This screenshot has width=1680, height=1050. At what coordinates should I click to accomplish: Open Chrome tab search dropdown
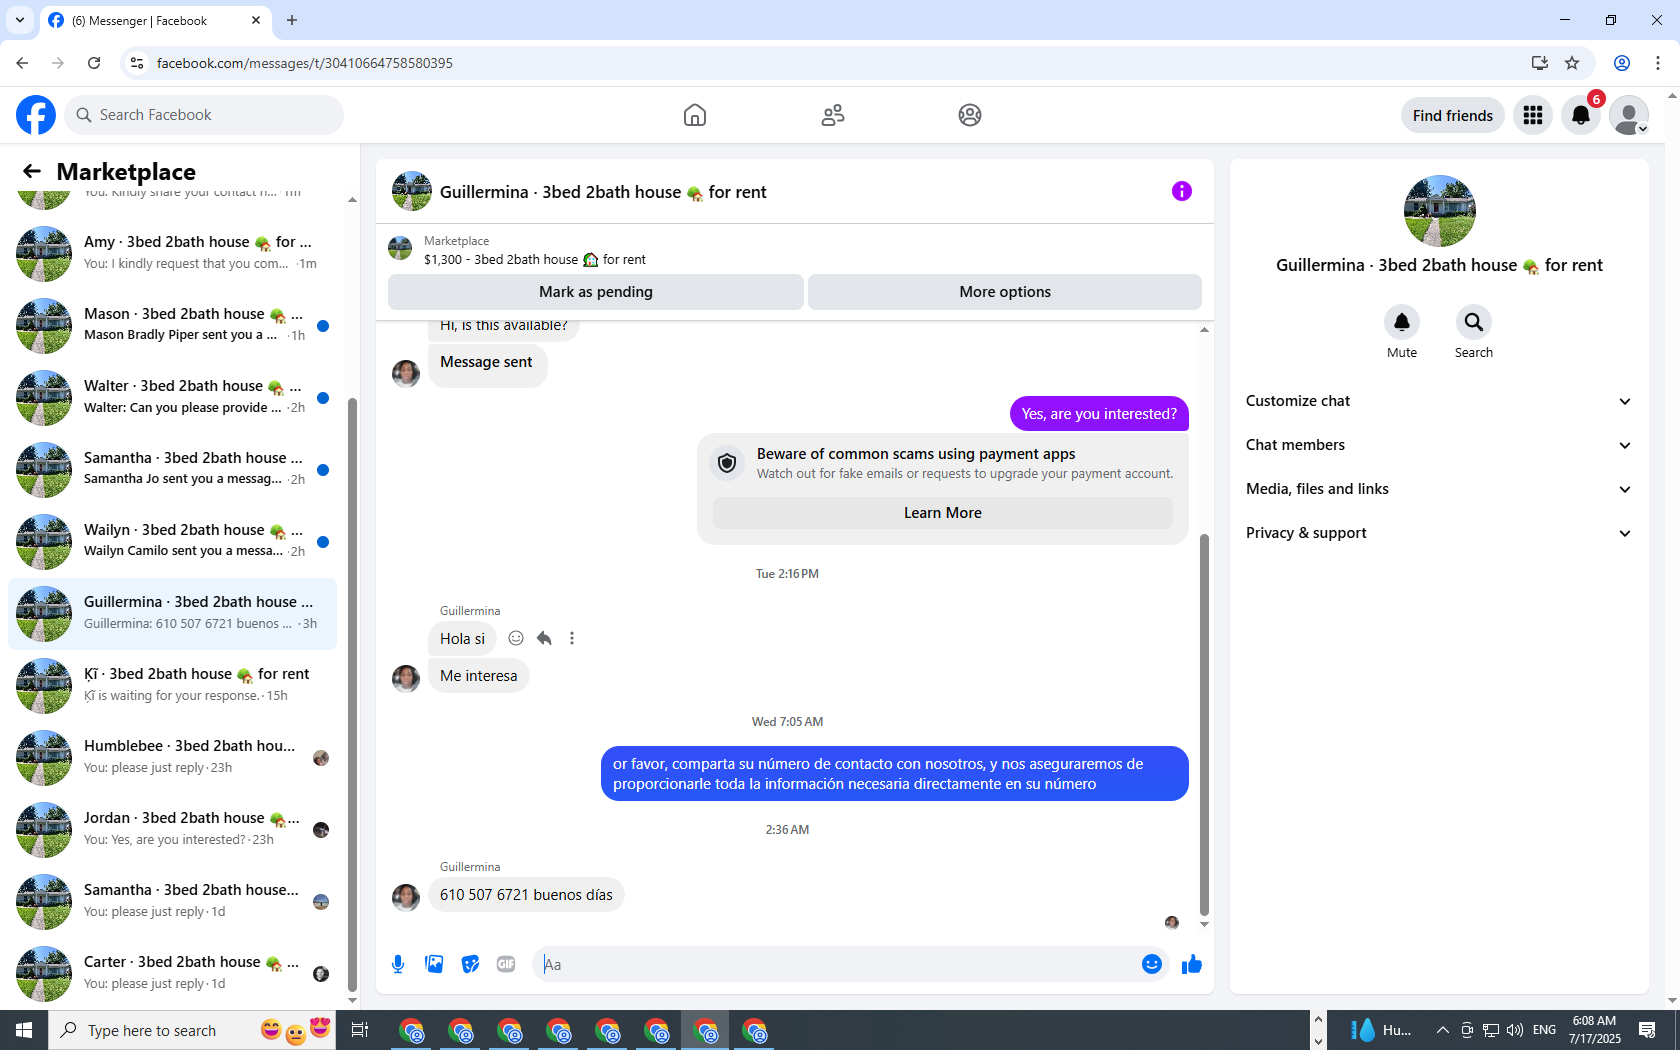20,20
